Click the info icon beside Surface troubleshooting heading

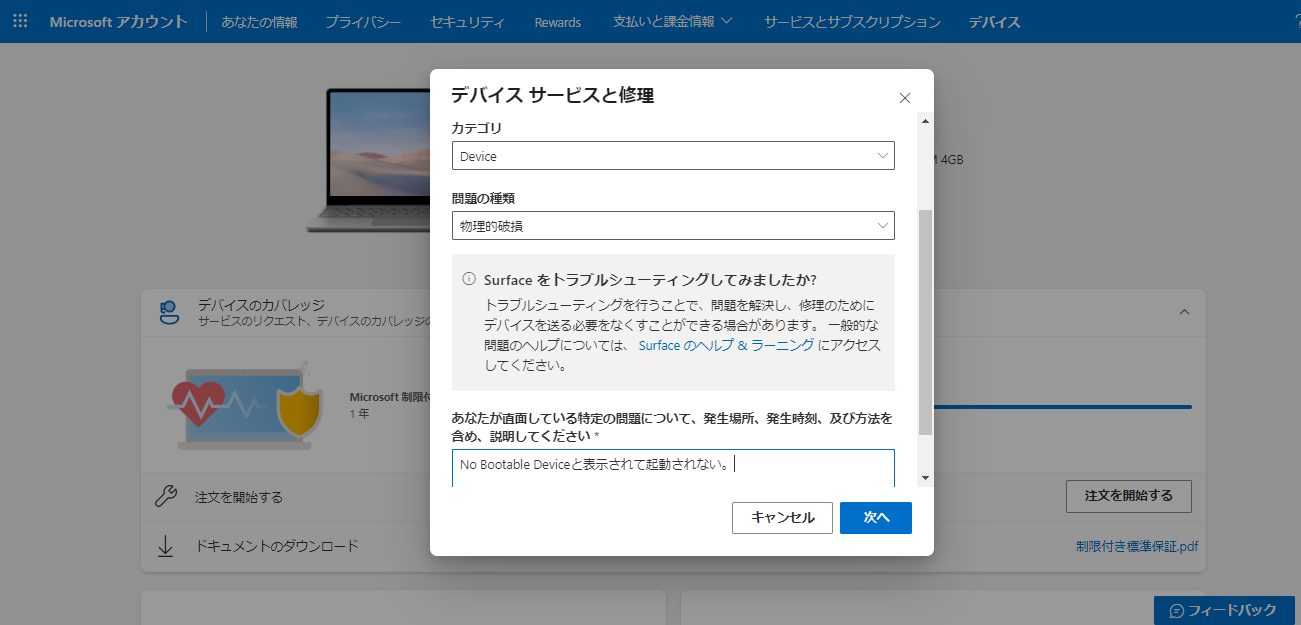[469, 279]
